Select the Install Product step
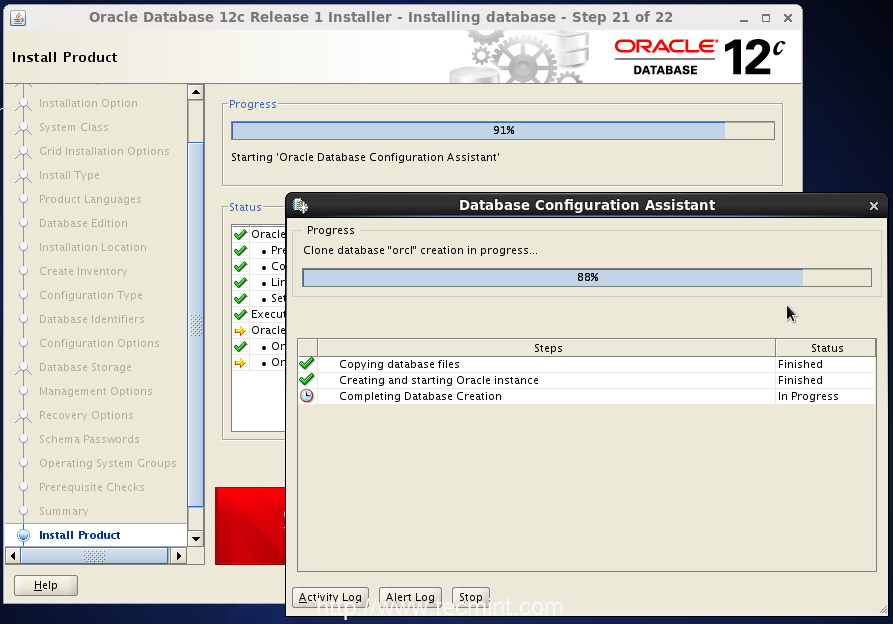This screenshot has width=893, height=624. click(79, 535)
